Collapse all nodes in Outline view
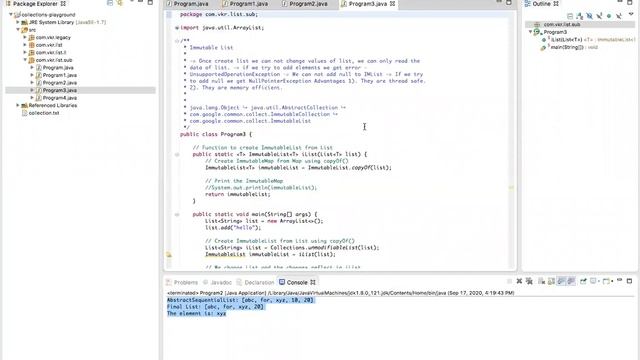Image resolution: width=640 pixels, height=360 pixels. pos(570,16)
